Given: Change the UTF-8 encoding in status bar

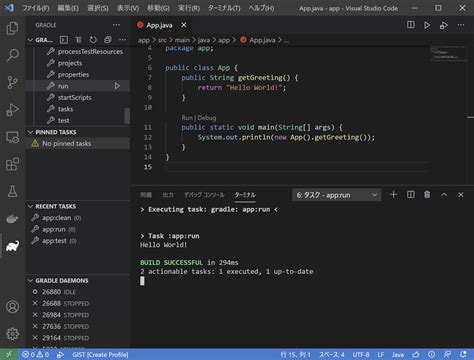Looking at the screenshot, I should 361,355.
